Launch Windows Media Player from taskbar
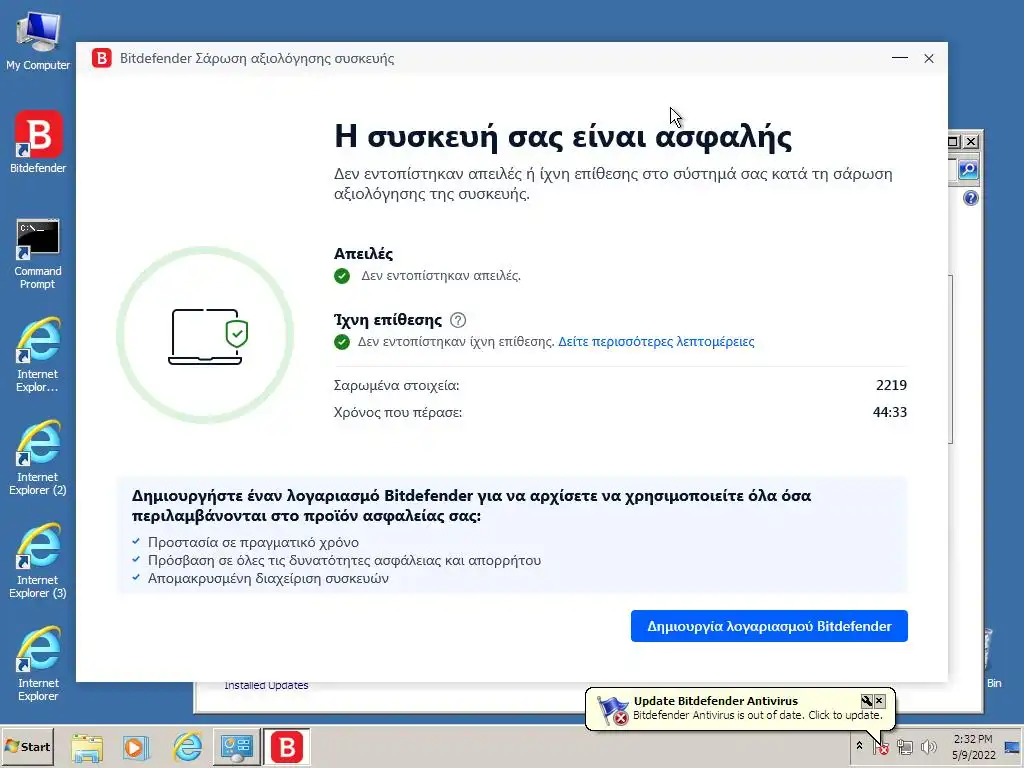The image size is (1024, 768). click(x=136, y=747)
